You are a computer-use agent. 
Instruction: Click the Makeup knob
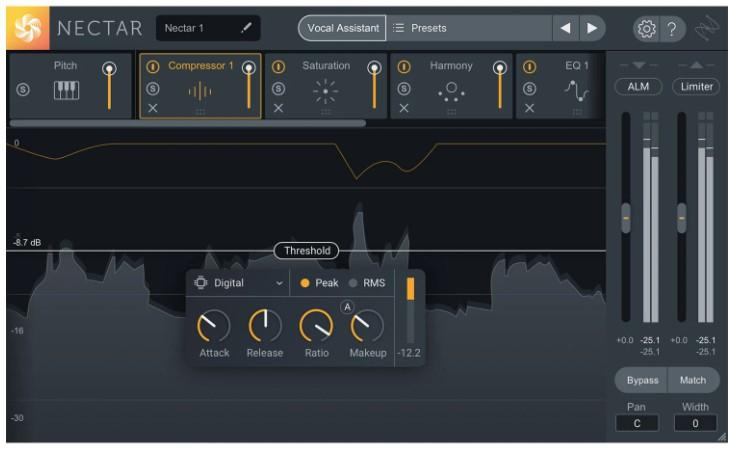pyautogui.click(x=368, y=326)
